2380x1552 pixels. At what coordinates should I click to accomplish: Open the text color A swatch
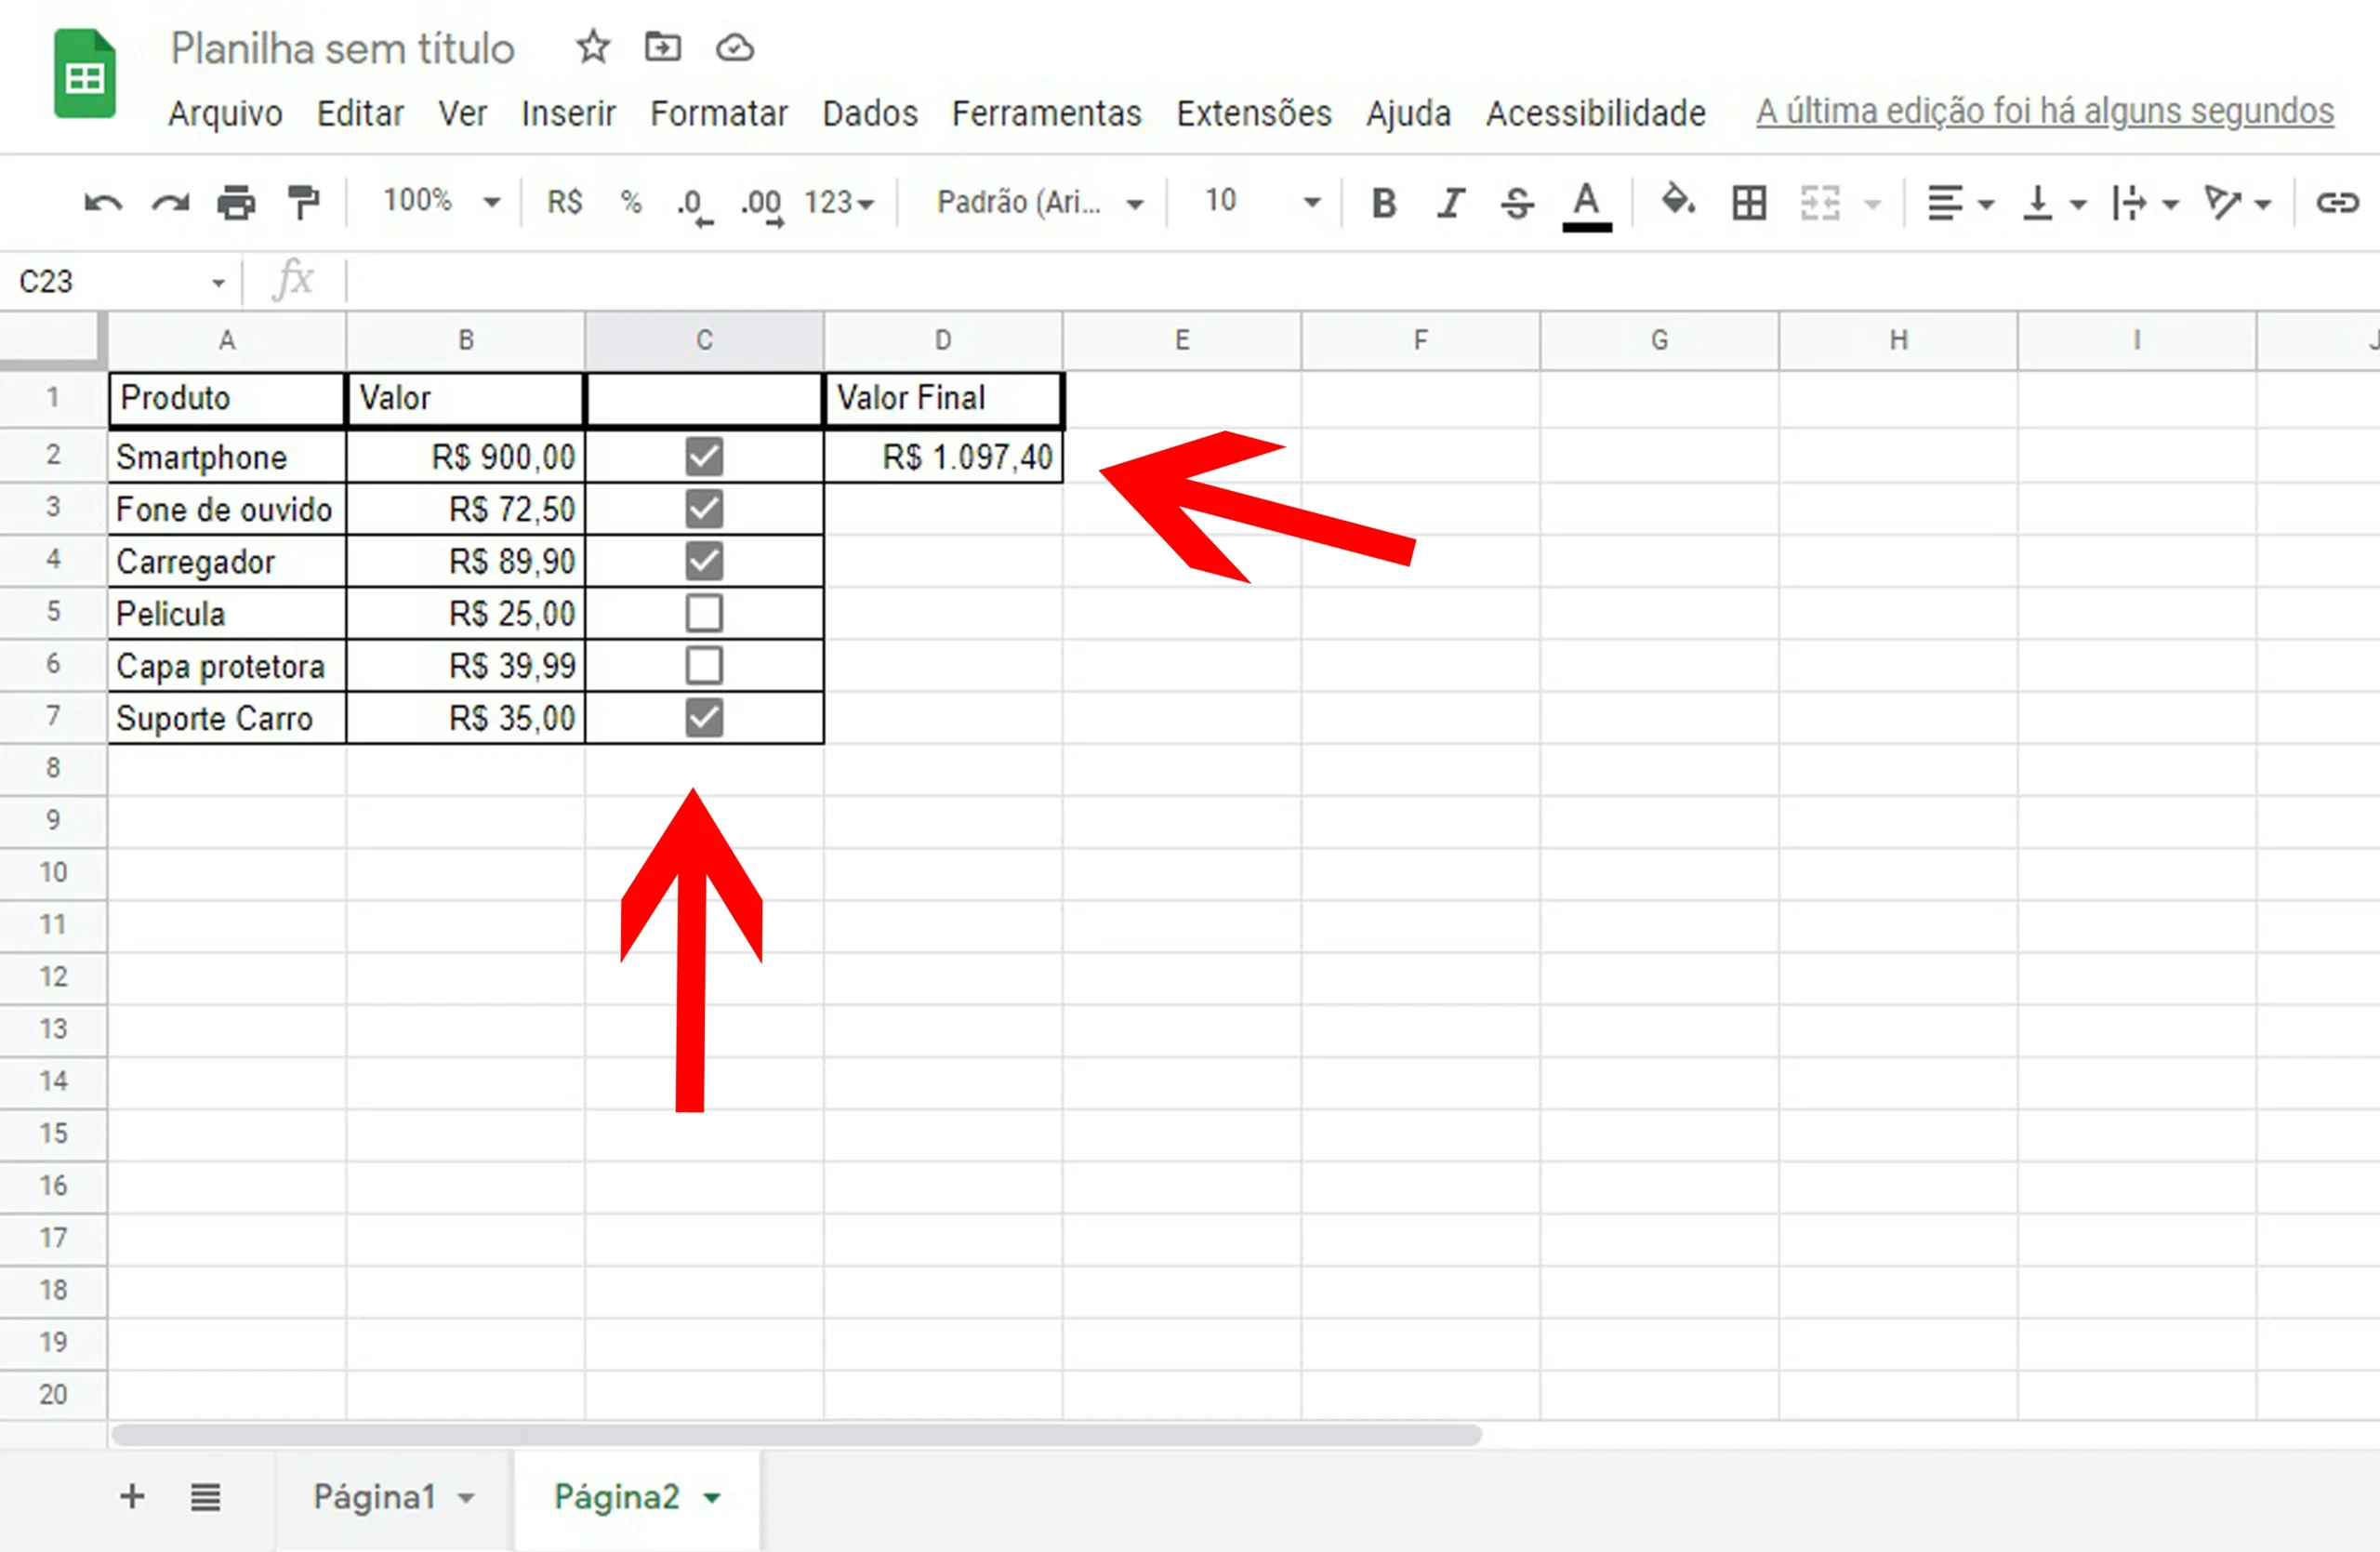coord(1586,205)
